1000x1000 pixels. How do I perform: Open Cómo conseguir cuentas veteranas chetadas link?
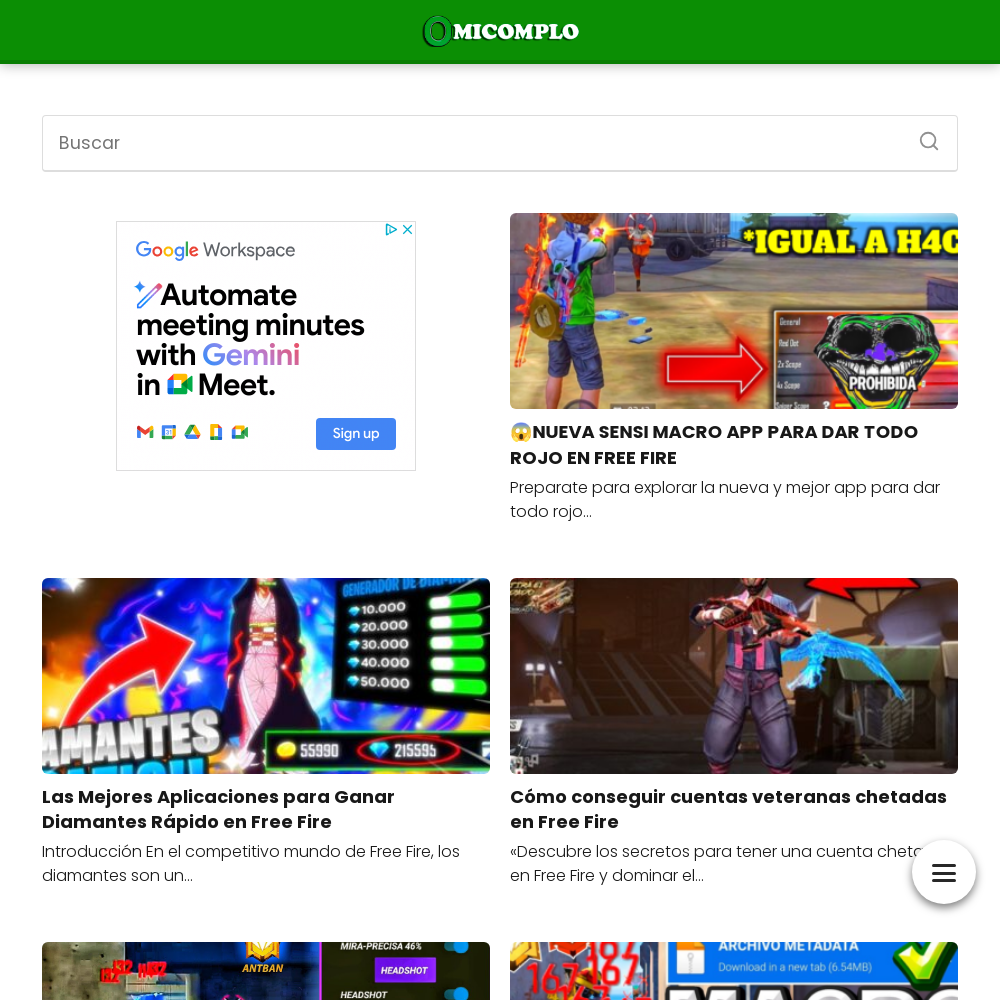click(728, 809)
